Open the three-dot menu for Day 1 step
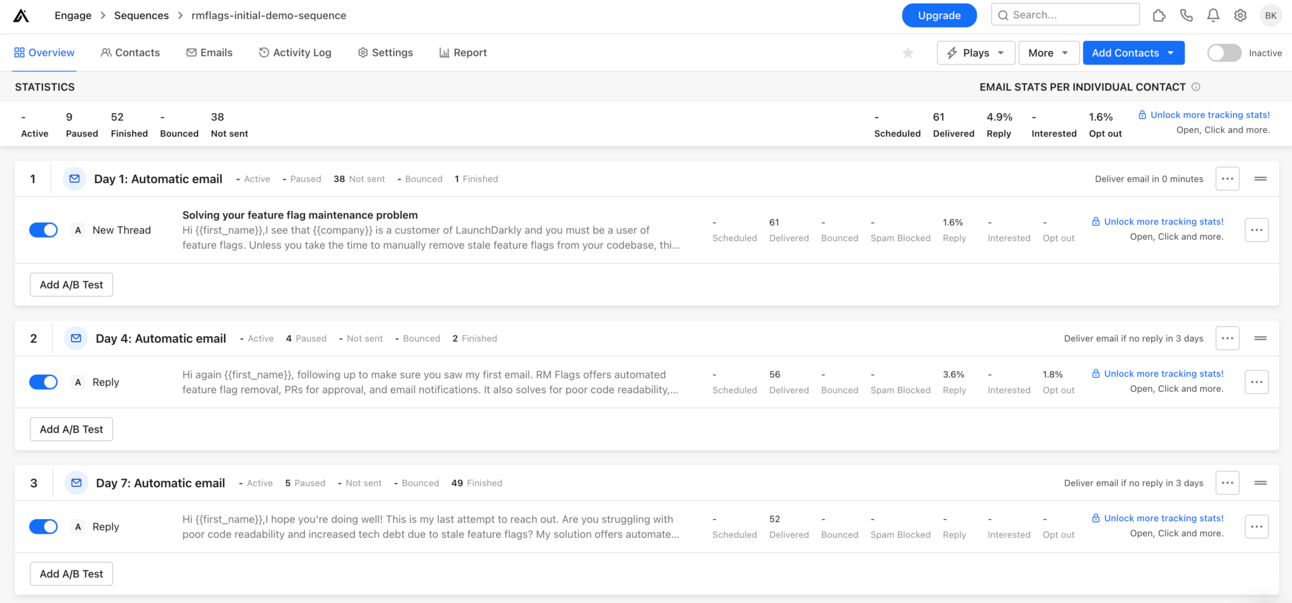The height and width of the screenshot is (603, 1292). [1227, 179]
